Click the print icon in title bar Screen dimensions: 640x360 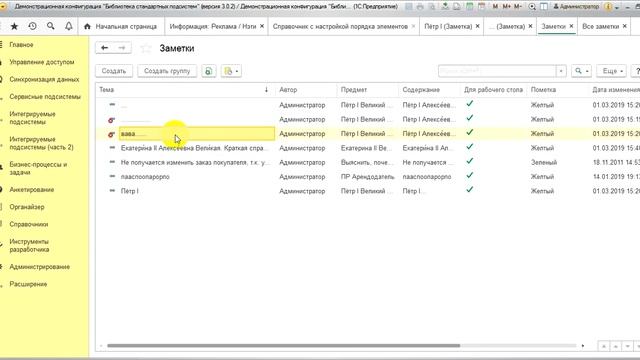coord(420,7)
